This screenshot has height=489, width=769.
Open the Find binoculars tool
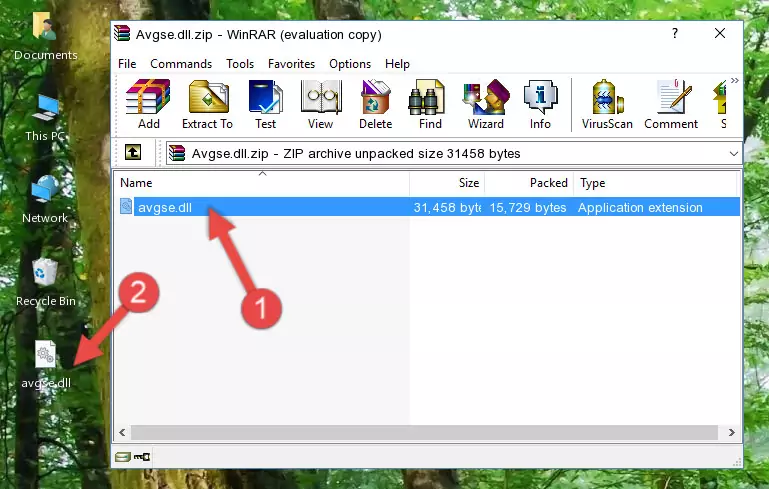430,104
